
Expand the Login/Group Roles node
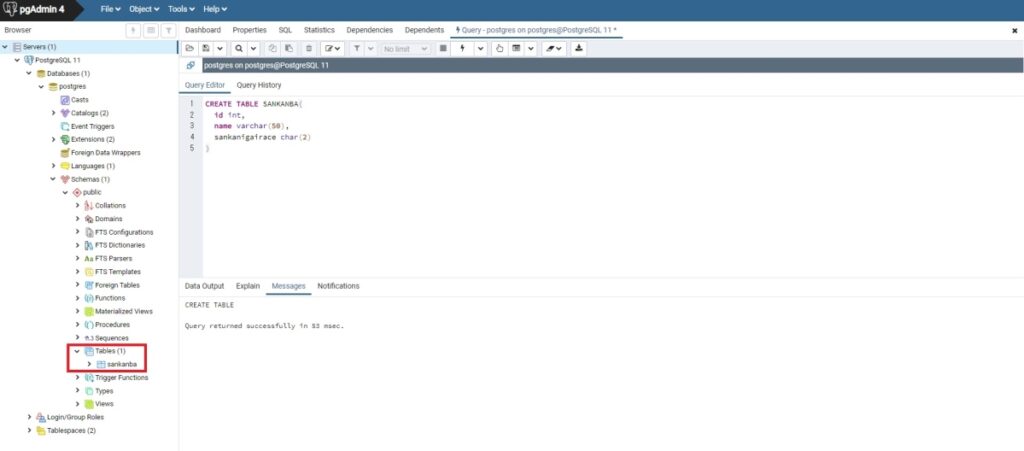click(29, 417)
